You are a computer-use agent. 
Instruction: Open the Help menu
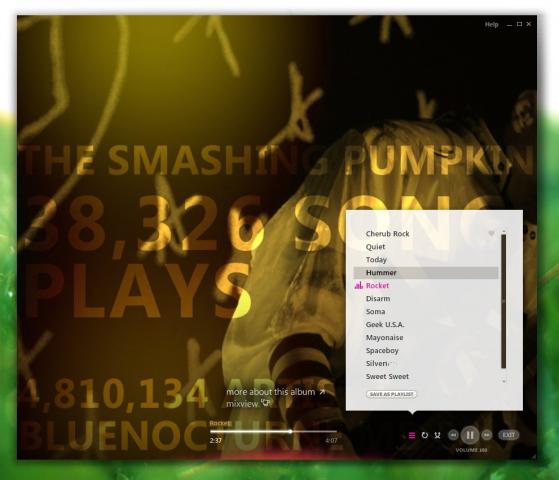[491, 25]
